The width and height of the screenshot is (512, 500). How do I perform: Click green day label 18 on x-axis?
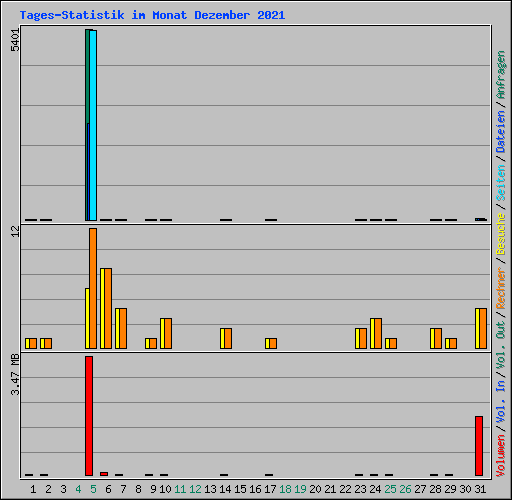(285, 489)
